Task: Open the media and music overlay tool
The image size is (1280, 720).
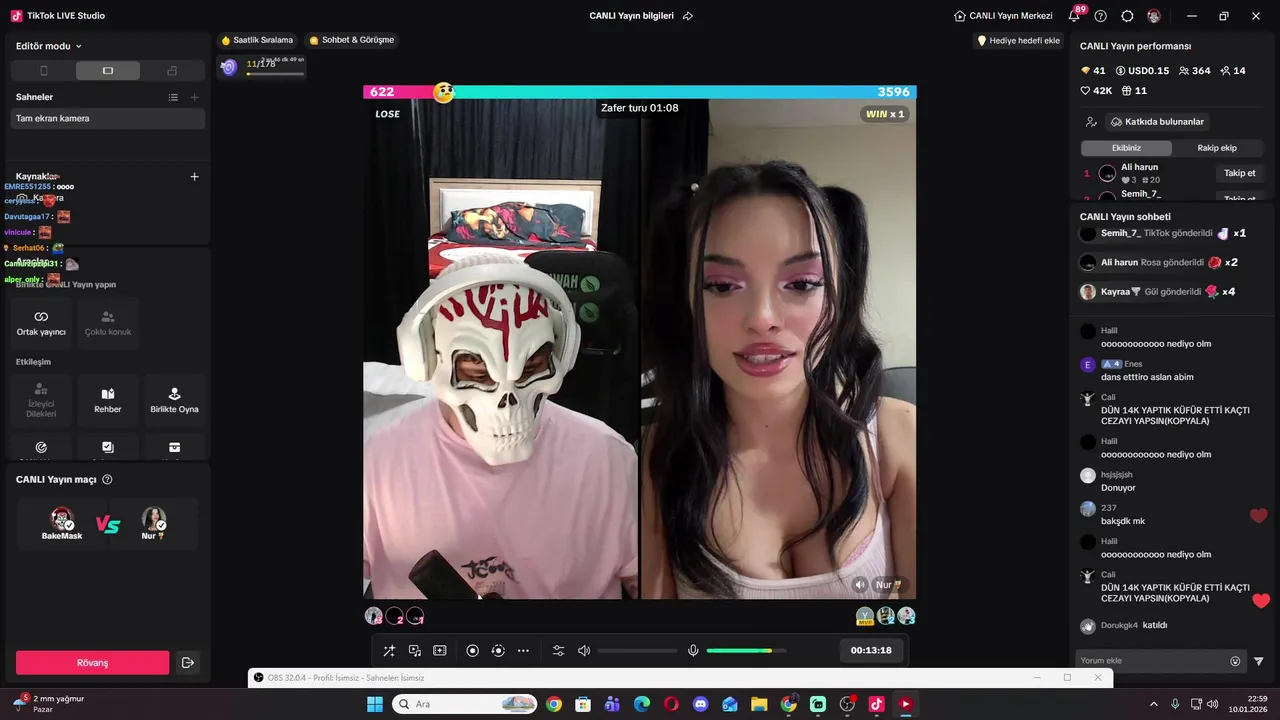Action: pyautogui.click(x=415, y=651)
